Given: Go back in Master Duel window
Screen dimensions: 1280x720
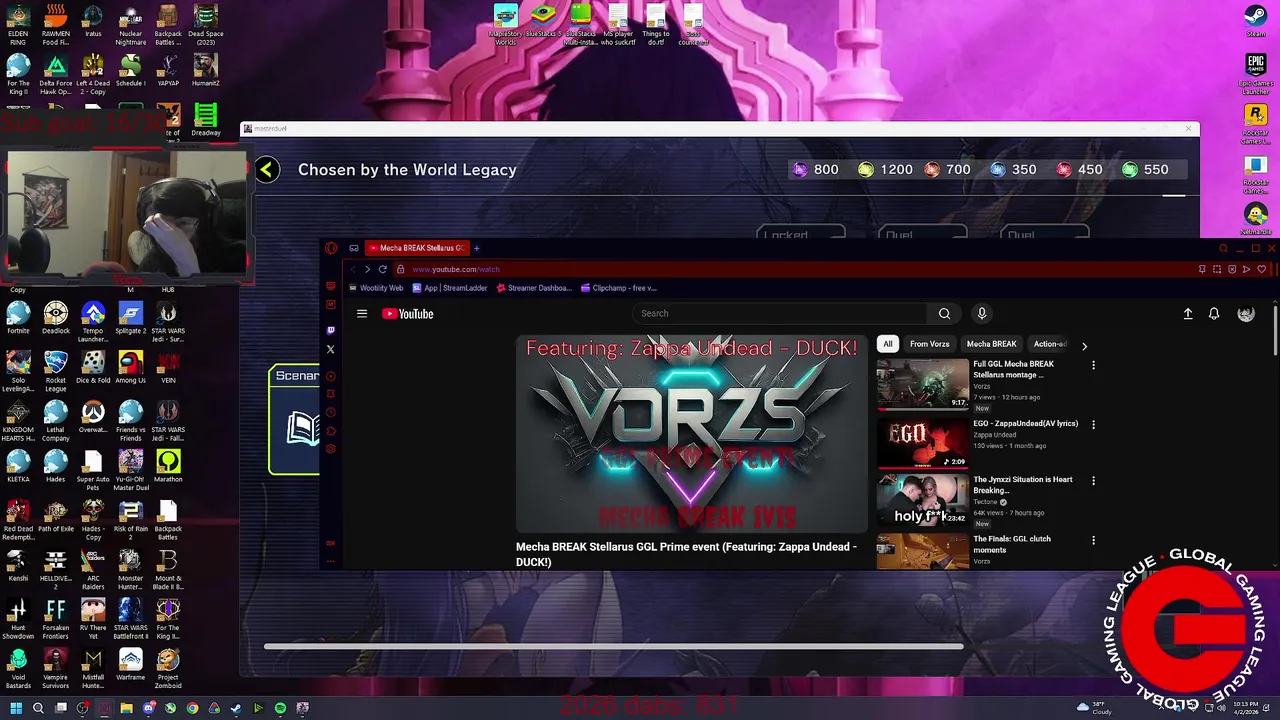Looking at the screenshot, I should click(x=266, y=170).
